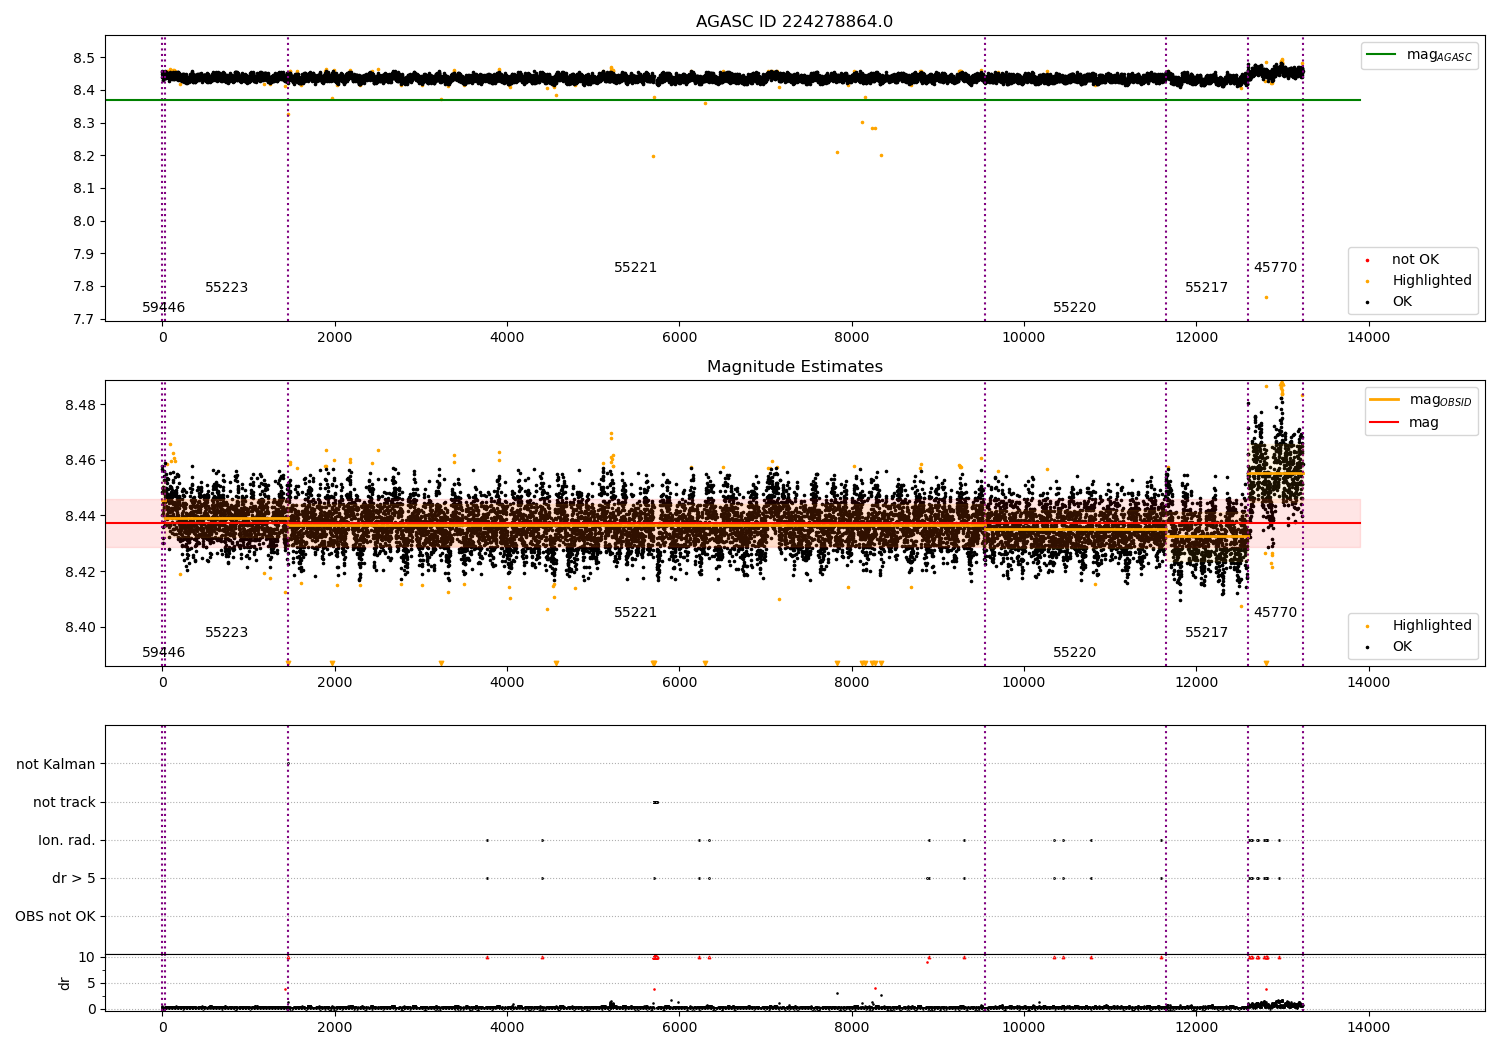Click obsid label 45770 in top panel
This screenshot has width=1500, height=1050.
1275,268
